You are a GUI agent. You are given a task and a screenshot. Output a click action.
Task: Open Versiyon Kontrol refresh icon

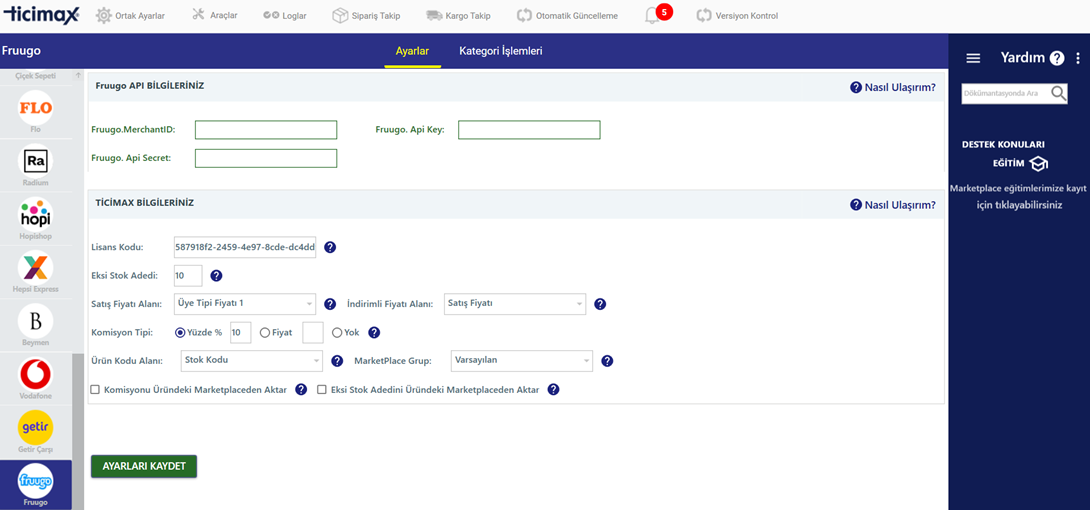click(x=704, y=15)
